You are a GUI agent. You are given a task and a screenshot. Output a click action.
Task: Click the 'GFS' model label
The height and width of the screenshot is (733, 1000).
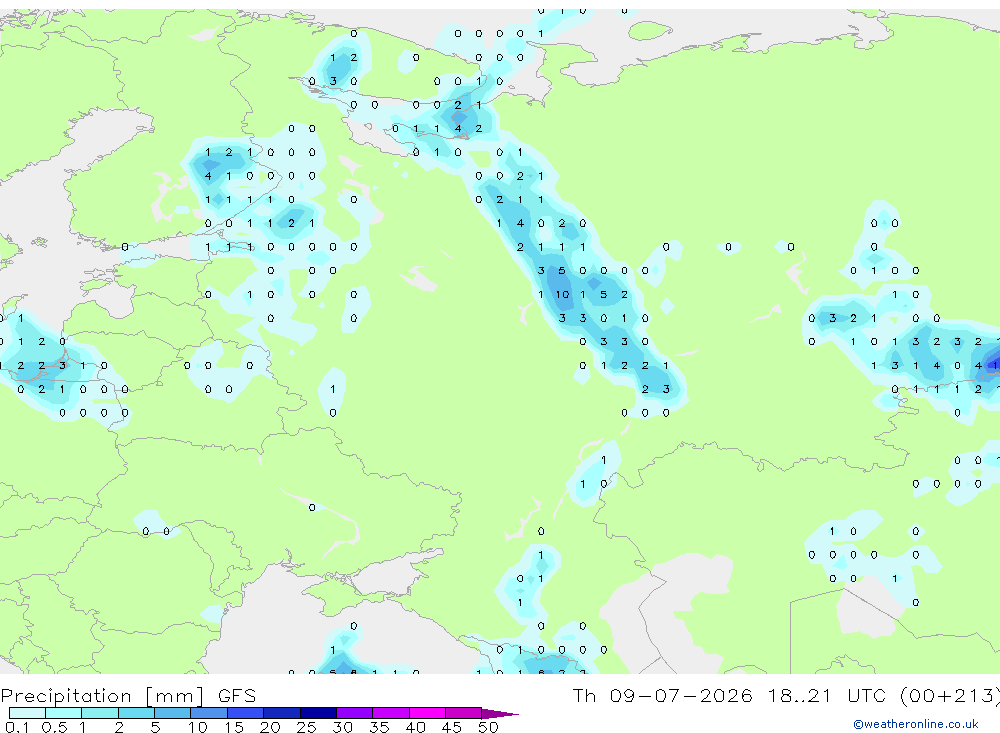pos(237,696)
